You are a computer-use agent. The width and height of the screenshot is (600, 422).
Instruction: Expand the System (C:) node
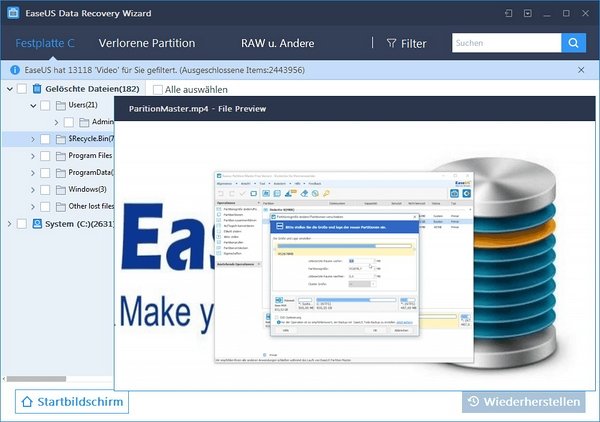click(10, 224)
